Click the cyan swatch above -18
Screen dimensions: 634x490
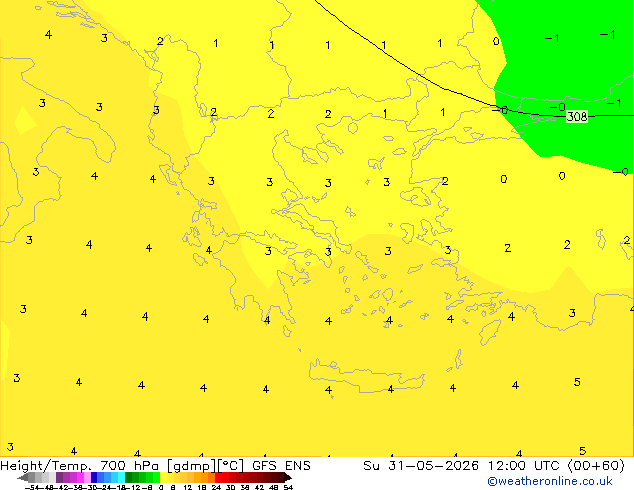point(122,477)
